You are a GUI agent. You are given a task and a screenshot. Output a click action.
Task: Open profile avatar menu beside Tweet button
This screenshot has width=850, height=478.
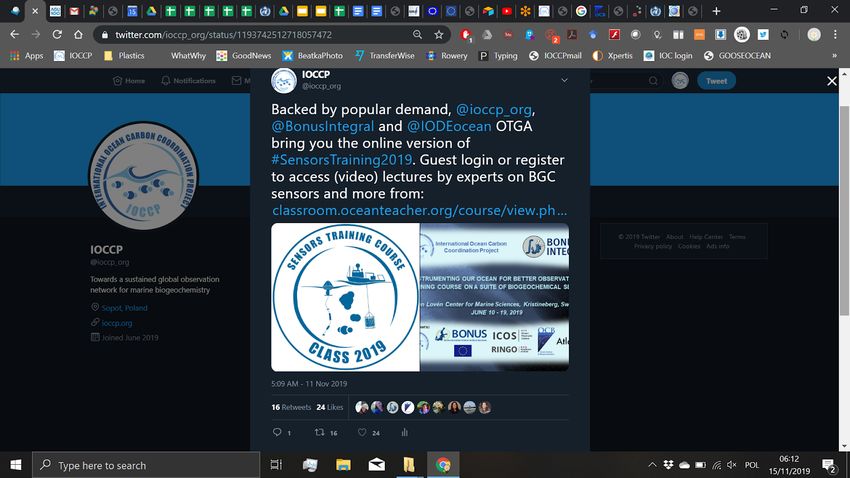pos(680,81)
